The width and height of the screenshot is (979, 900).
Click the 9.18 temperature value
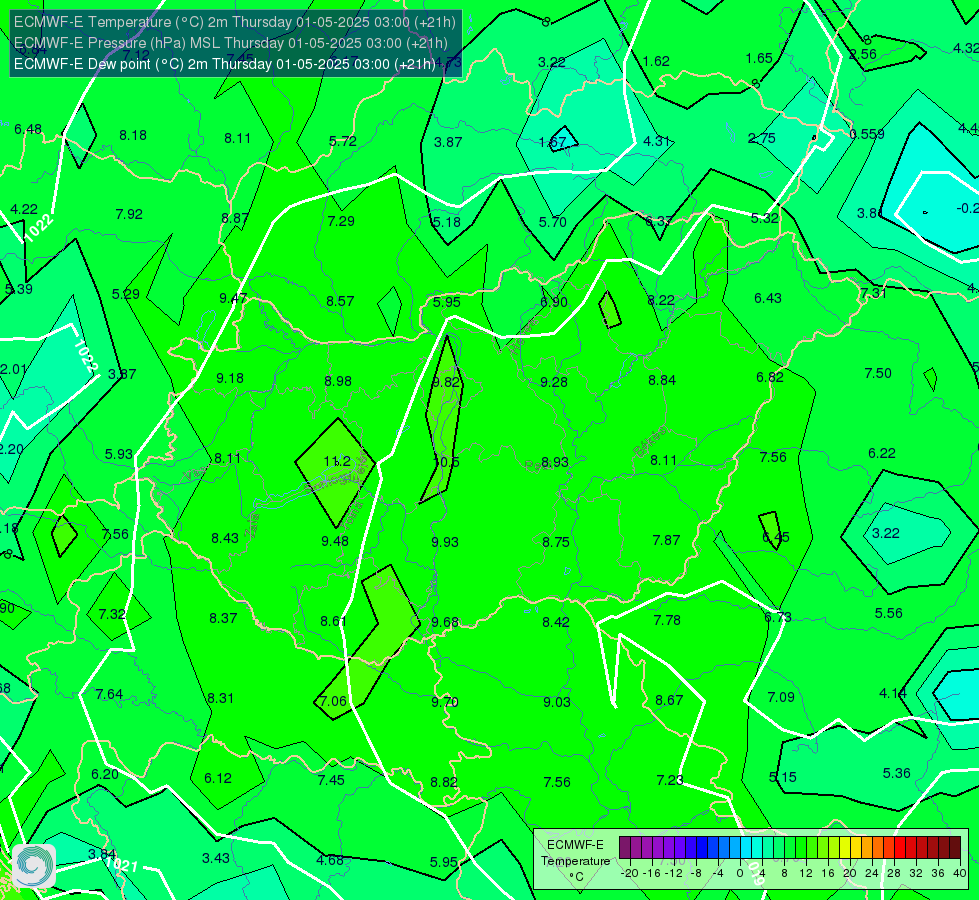click(x=230, y=378)
